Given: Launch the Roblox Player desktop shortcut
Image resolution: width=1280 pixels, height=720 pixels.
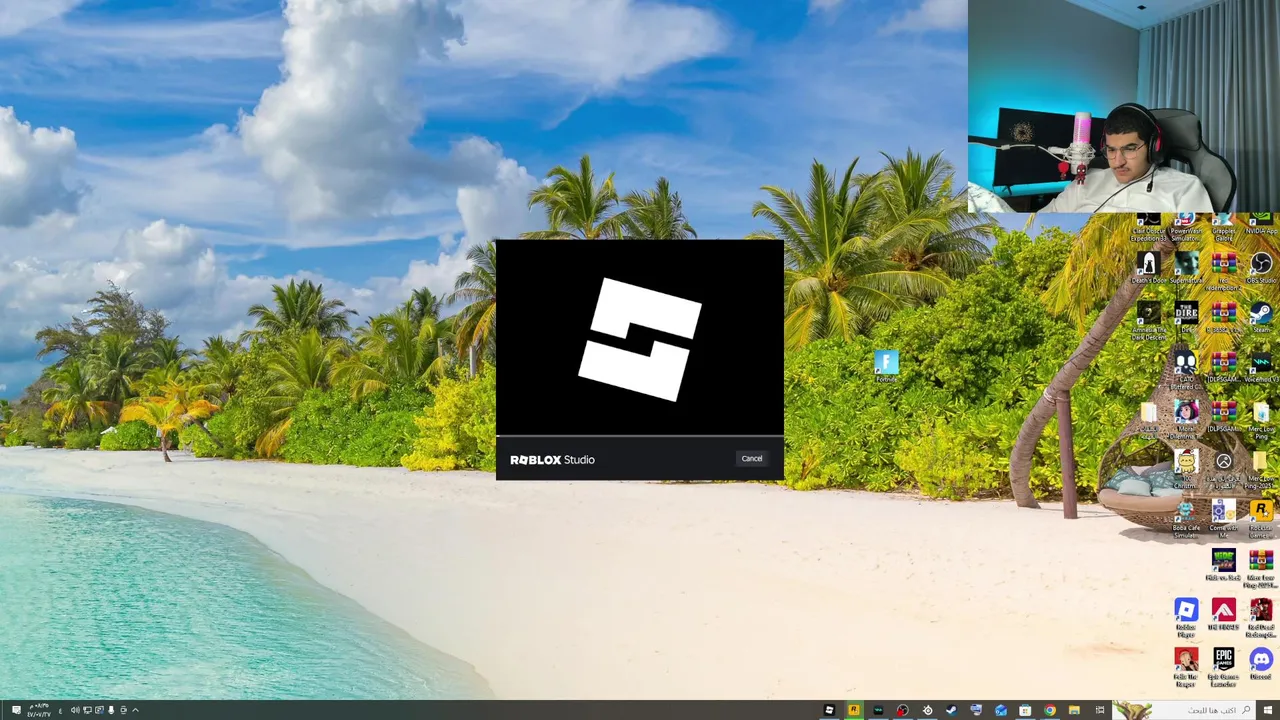Looking at the screenshot, I should 1186,617.
